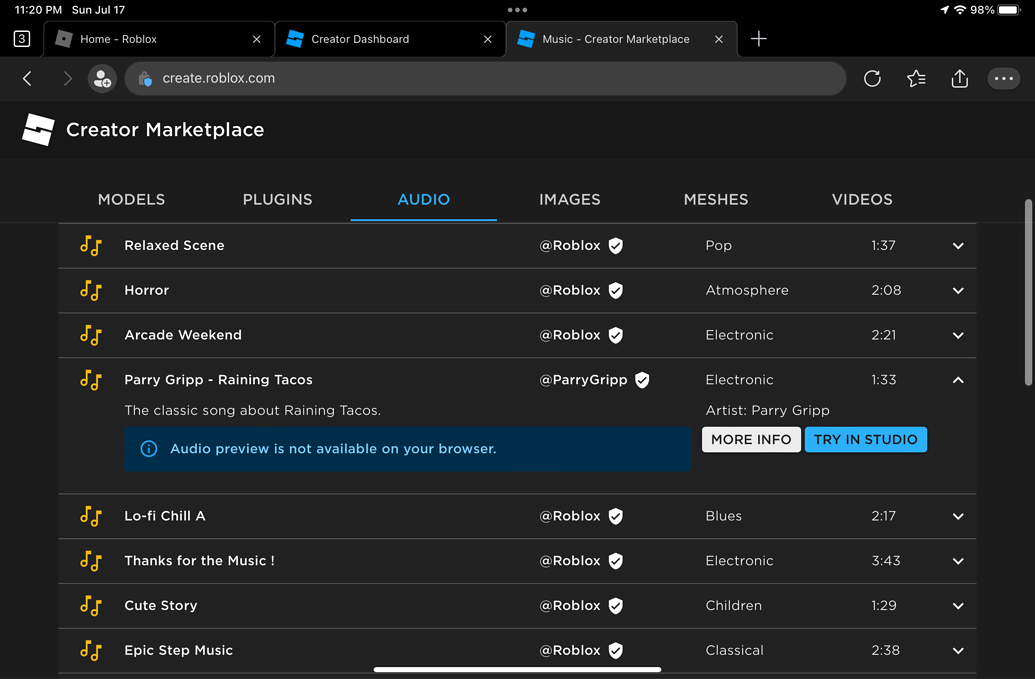Switch to the MESHES tab
The width and height of the screenshot is (1035, 679).
coord(716,199)
